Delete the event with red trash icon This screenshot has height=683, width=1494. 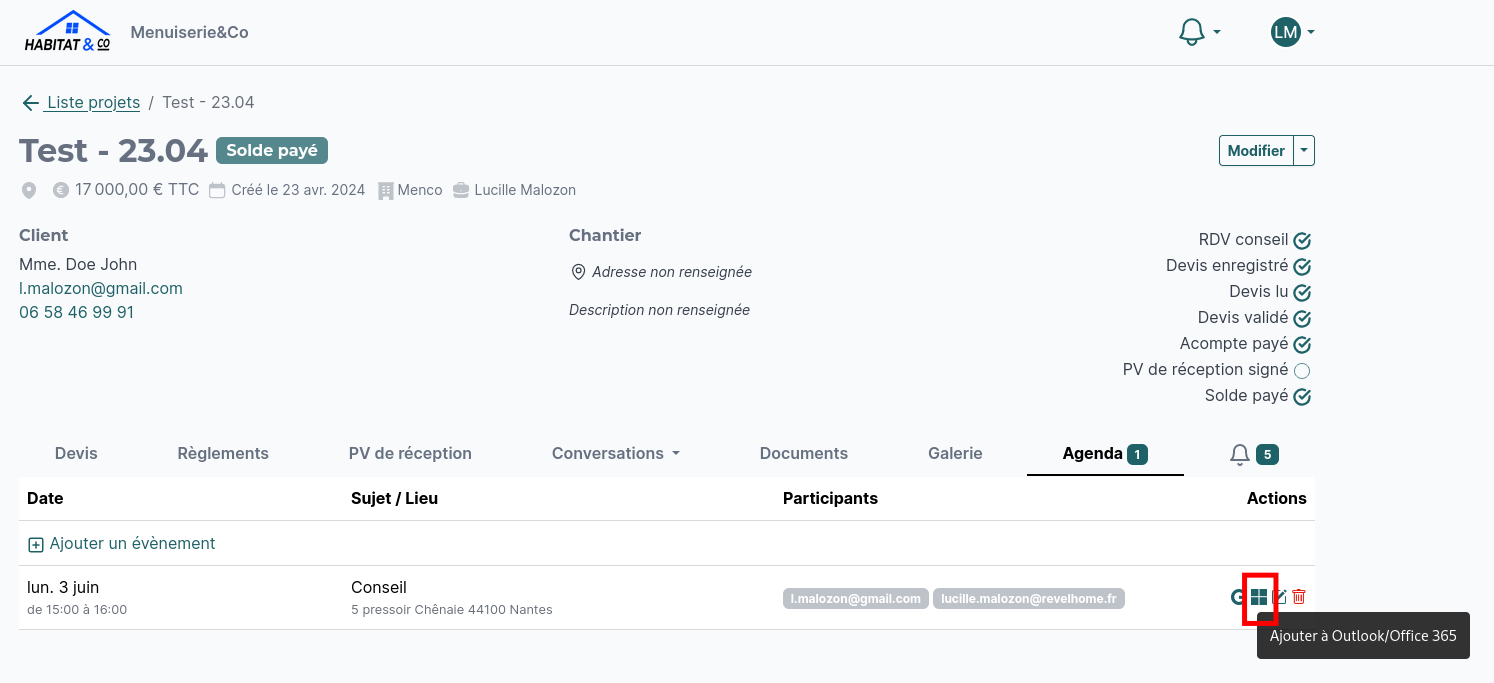click(x=1299, y=597)
